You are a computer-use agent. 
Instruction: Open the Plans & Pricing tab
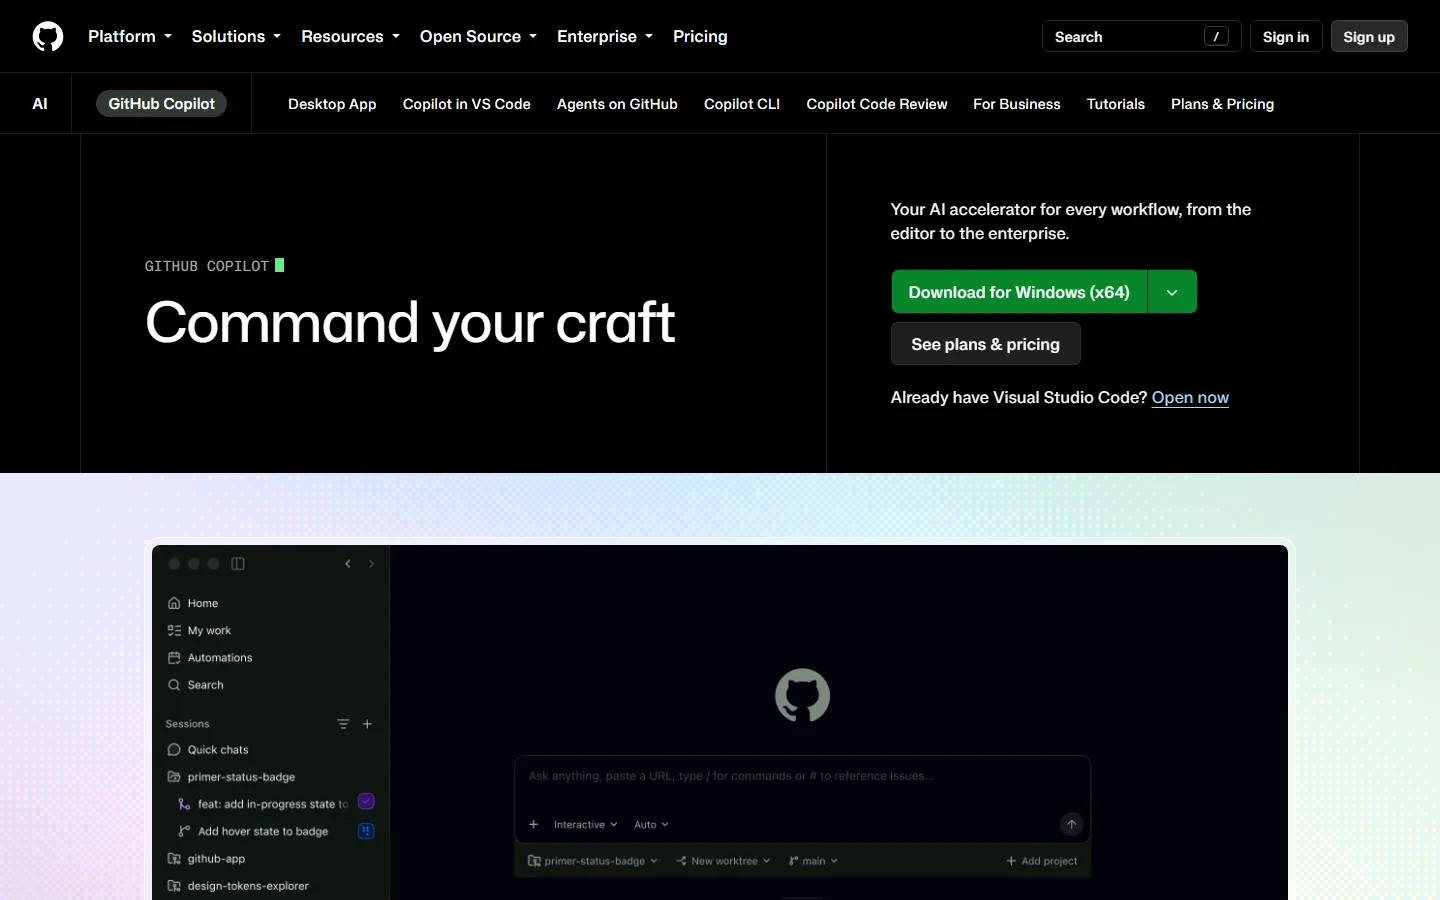[x=1222, y=104]
